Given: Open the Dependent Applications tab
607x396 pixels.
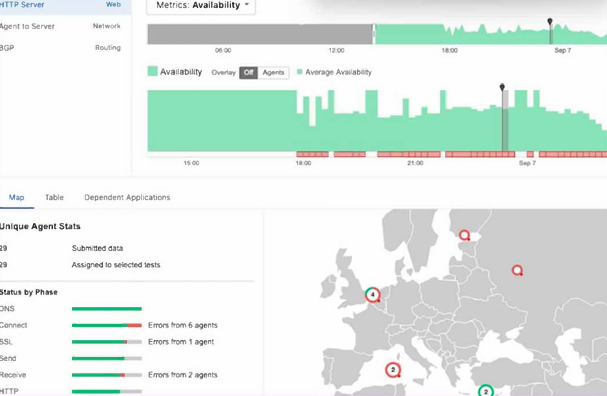Looking at the screenshot, I should (x=127, y=197).
